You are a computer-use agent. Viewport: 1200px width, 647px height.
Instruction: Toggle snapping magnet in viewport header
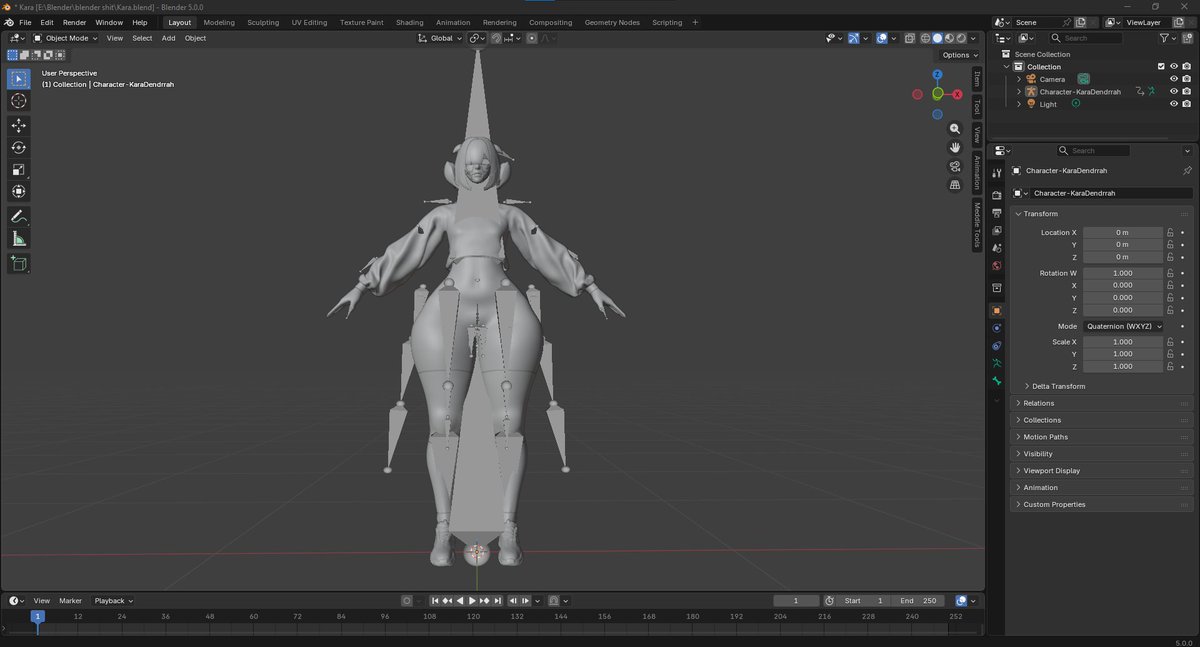496,38
